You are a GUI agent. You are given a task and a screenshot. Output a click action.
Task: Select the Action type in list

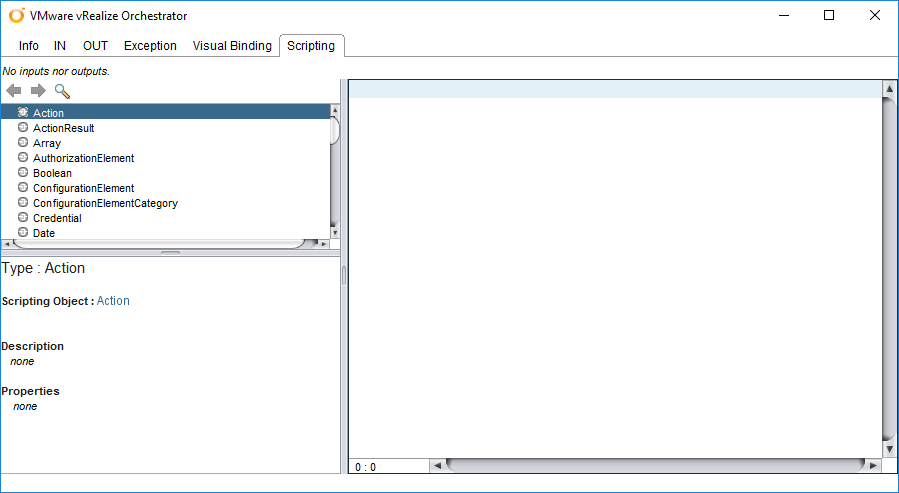[48, 113]
